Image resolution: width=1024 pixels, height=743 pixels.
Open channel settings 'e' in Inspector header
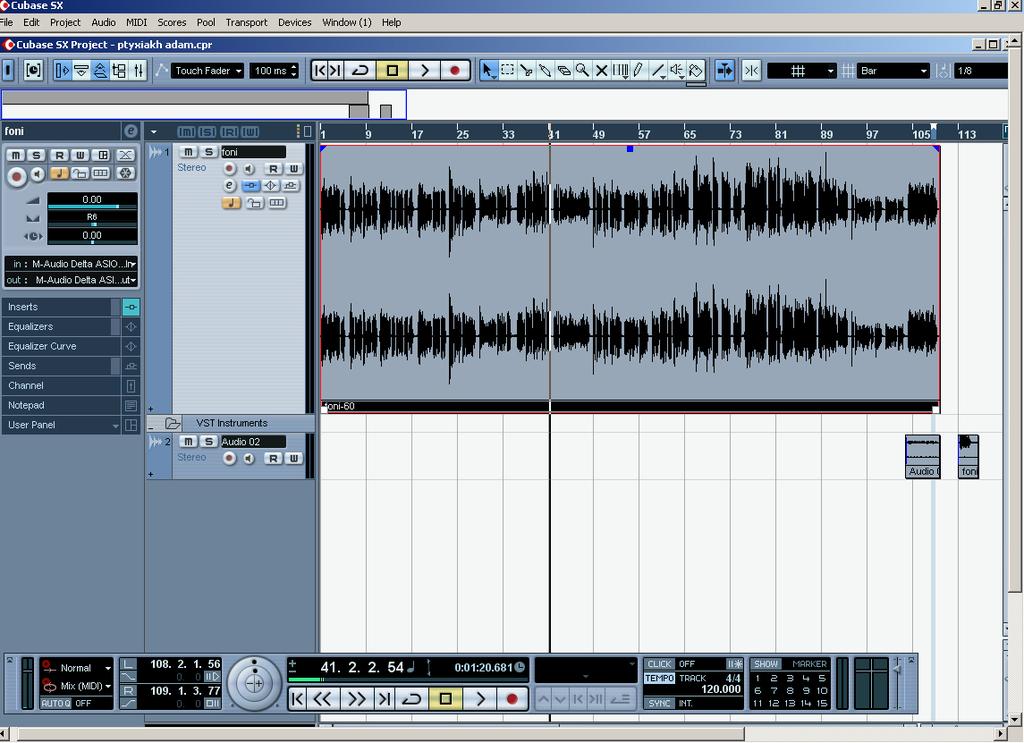click(x=131, y=131)
